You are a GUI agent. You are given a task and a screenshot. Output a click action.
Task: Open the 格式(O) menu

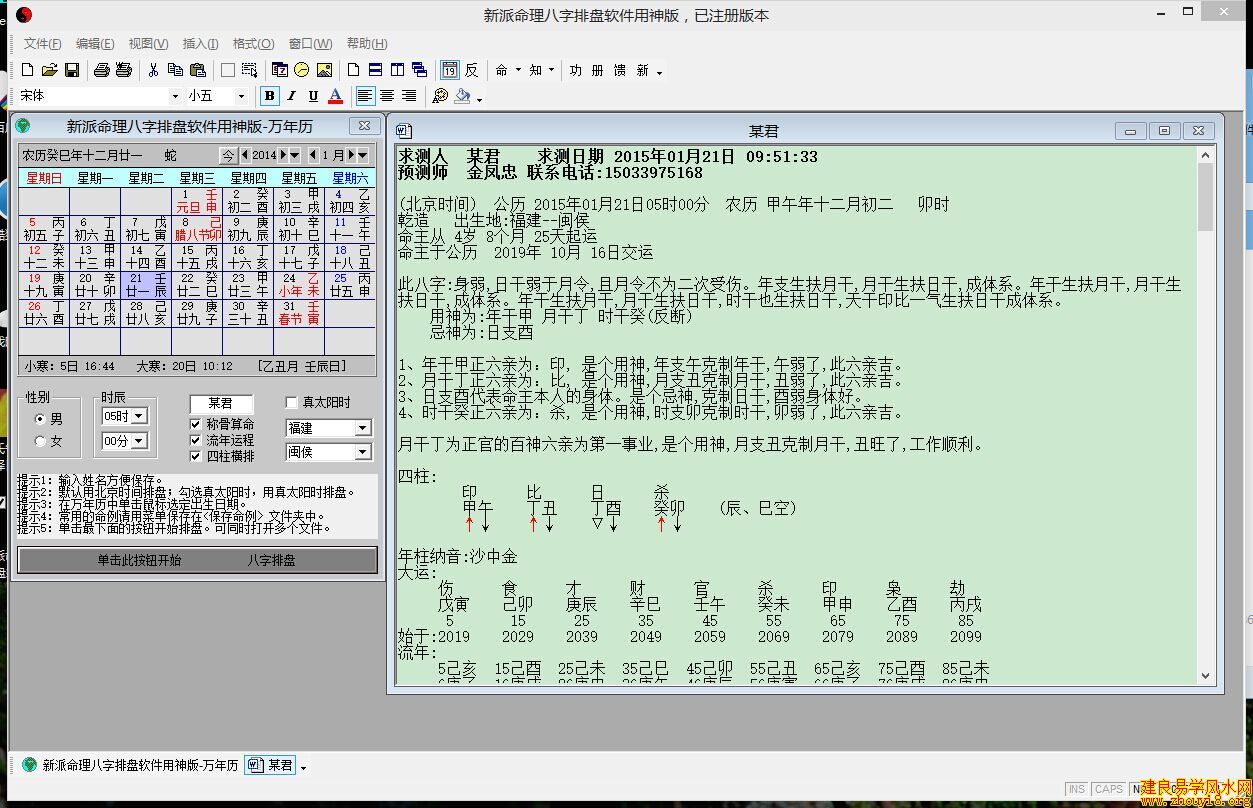(x=253, y=44)
